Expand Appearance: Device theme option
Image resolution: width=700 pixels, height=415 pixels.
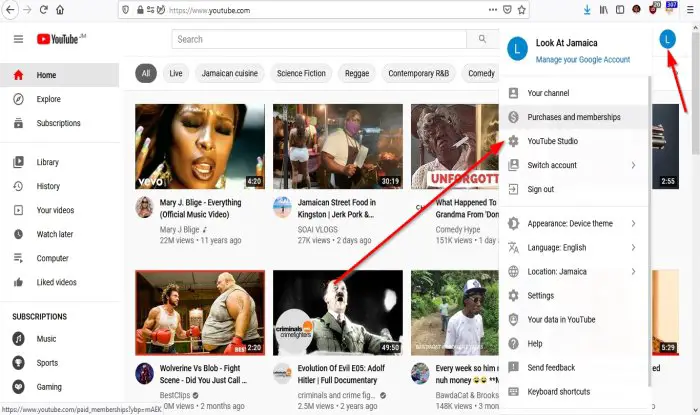click(x=573, y=224)
